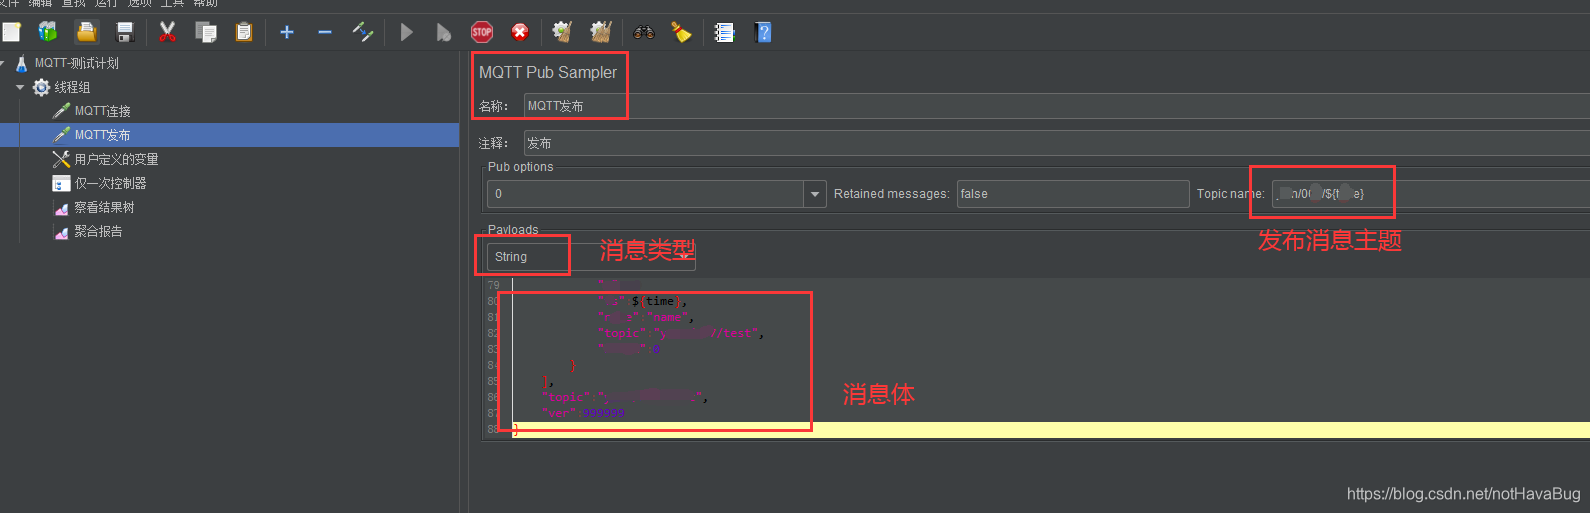Click the chart icon beside 聚合报告
The image size is (1590, 513).
point(61,231)
